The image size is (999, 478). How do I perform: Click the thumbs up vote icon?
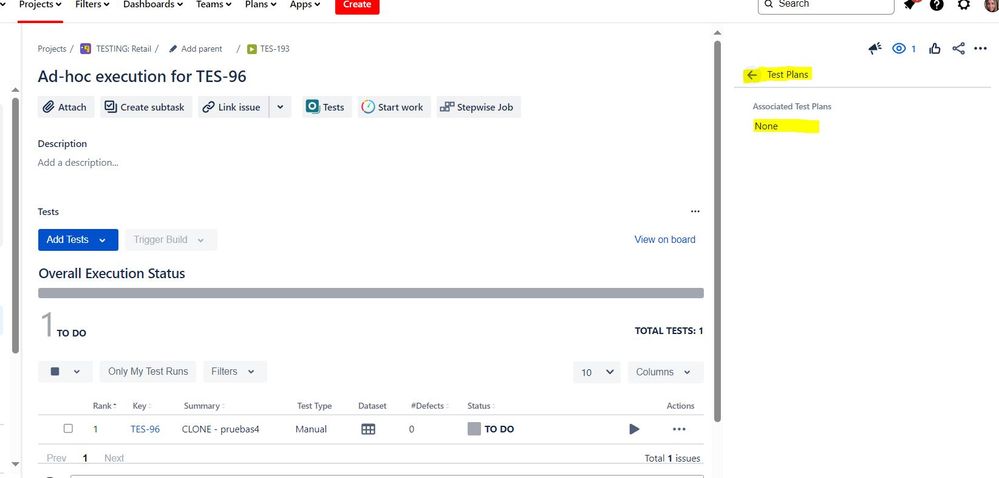click(935, 48)
